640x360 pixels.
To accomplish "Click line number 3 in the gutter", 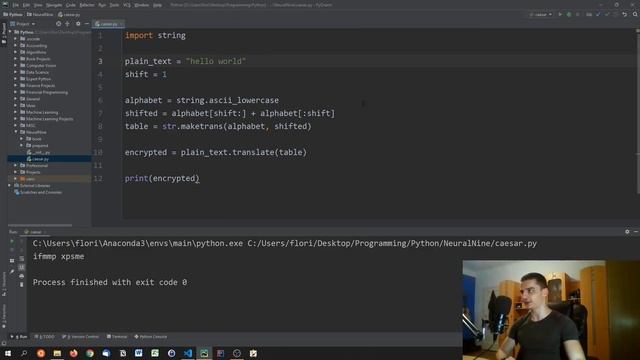I will pyautogui.click(x=100, y=61).
